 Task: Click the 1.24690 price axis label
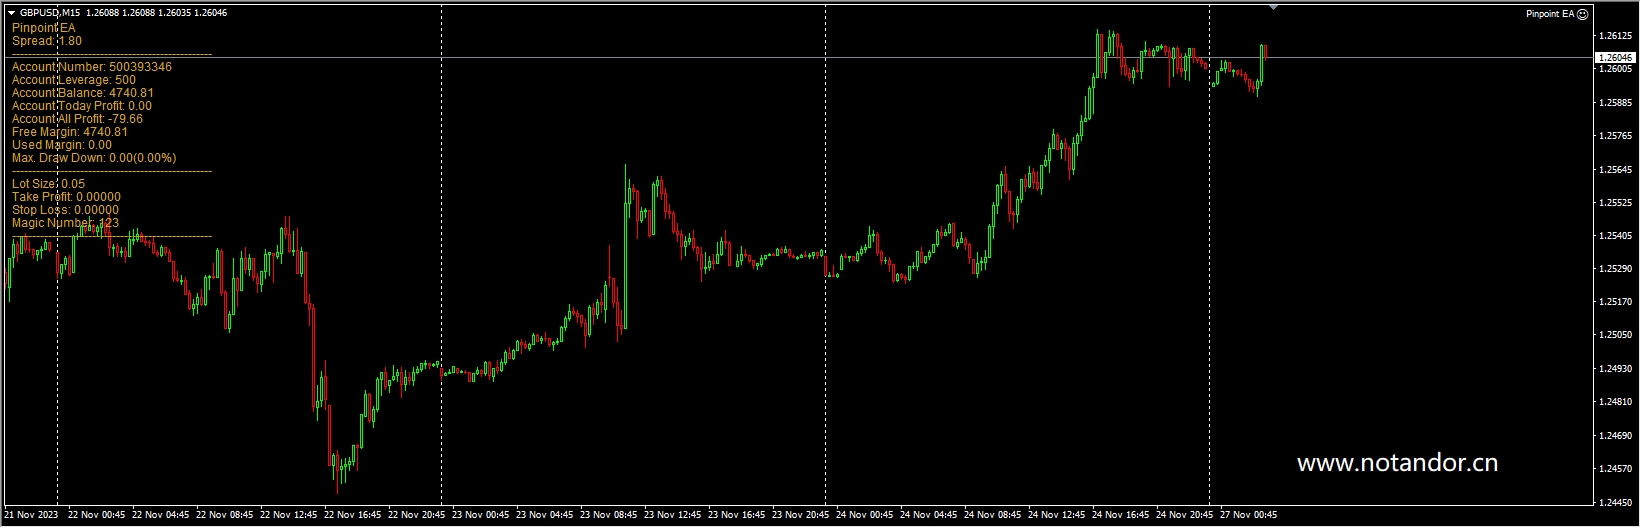(1615, 435)
